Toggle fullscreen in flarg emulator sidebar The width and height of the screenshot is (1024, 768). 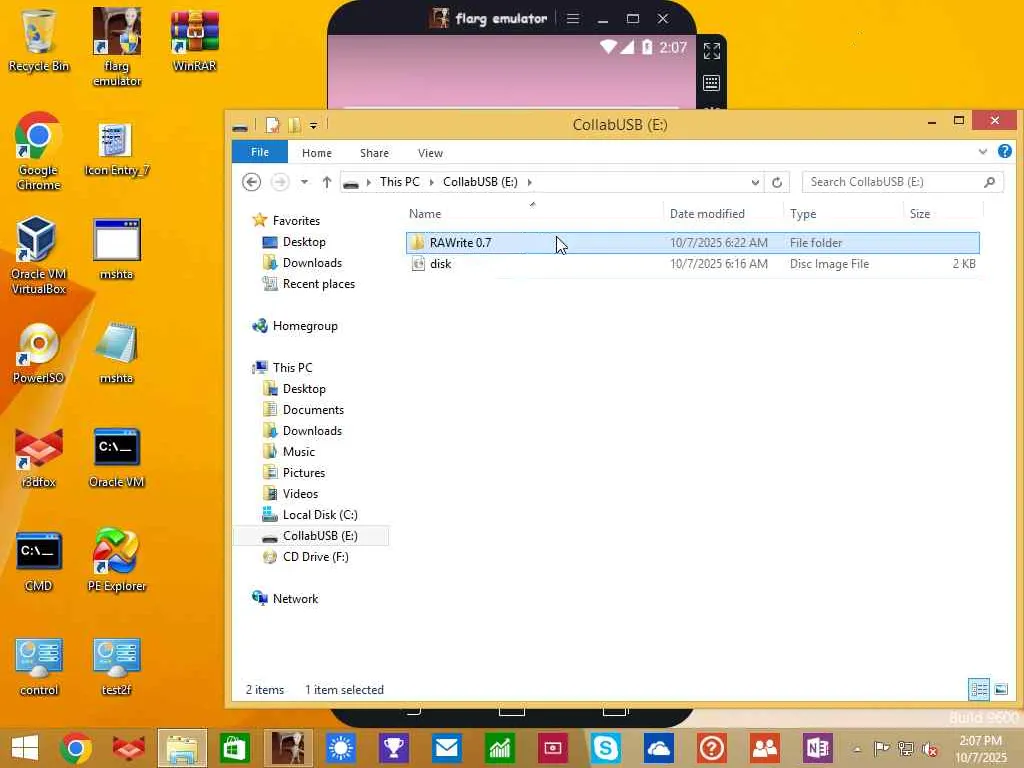coord(712,51)
